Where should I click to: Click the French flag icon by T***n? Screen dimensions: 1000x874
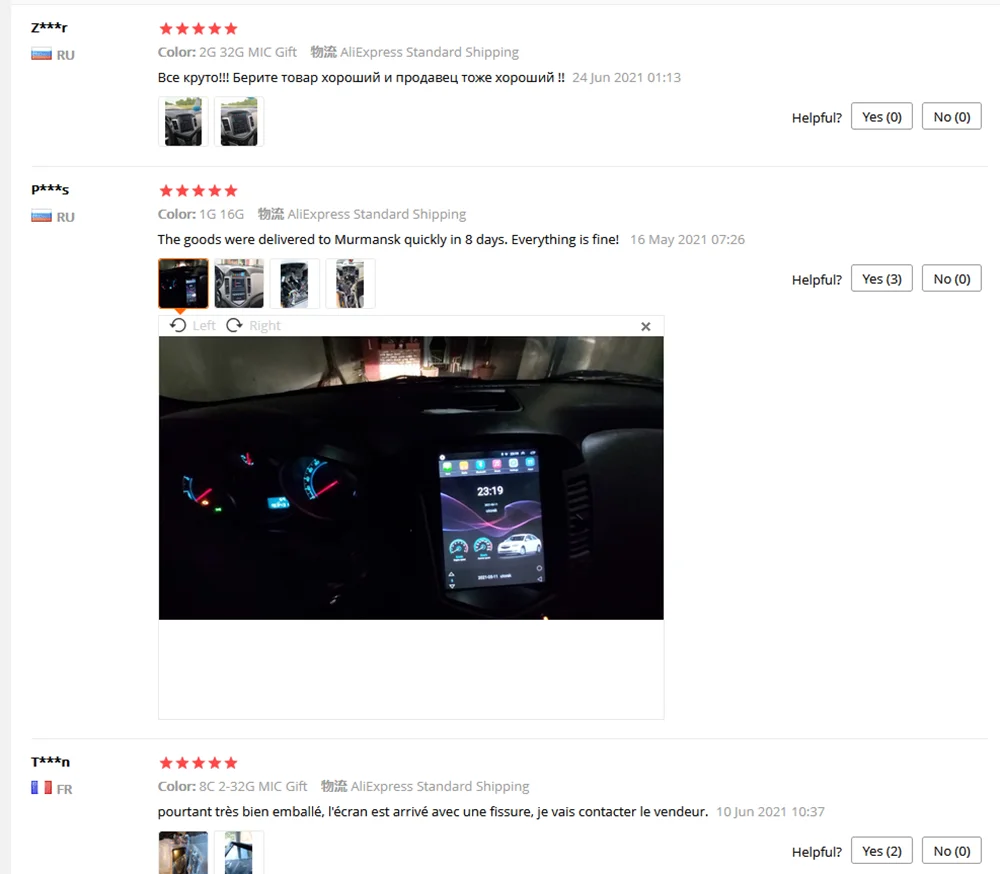pos(41,789)
